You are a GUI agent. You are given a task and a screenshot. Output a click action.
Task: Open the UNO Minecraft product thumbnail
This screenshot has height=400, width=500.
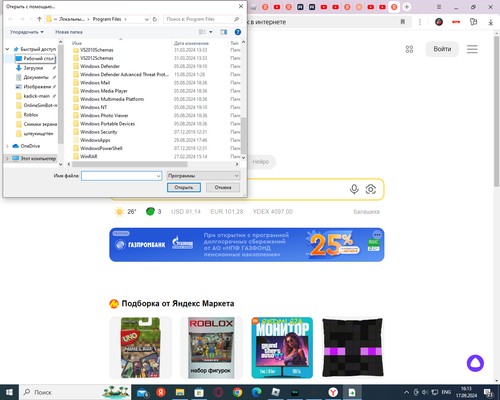[x=140, y=348]
